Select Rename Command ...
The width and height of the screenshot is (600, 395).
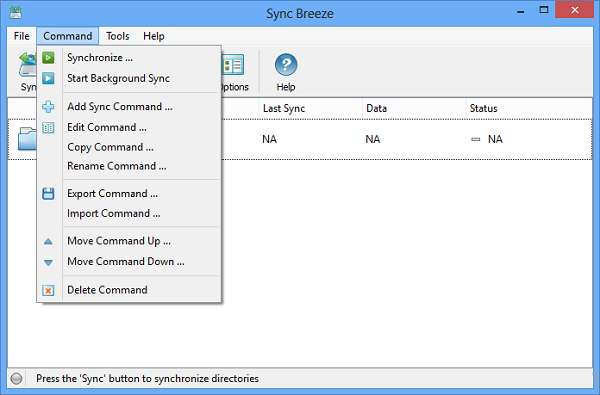[129, 166]
